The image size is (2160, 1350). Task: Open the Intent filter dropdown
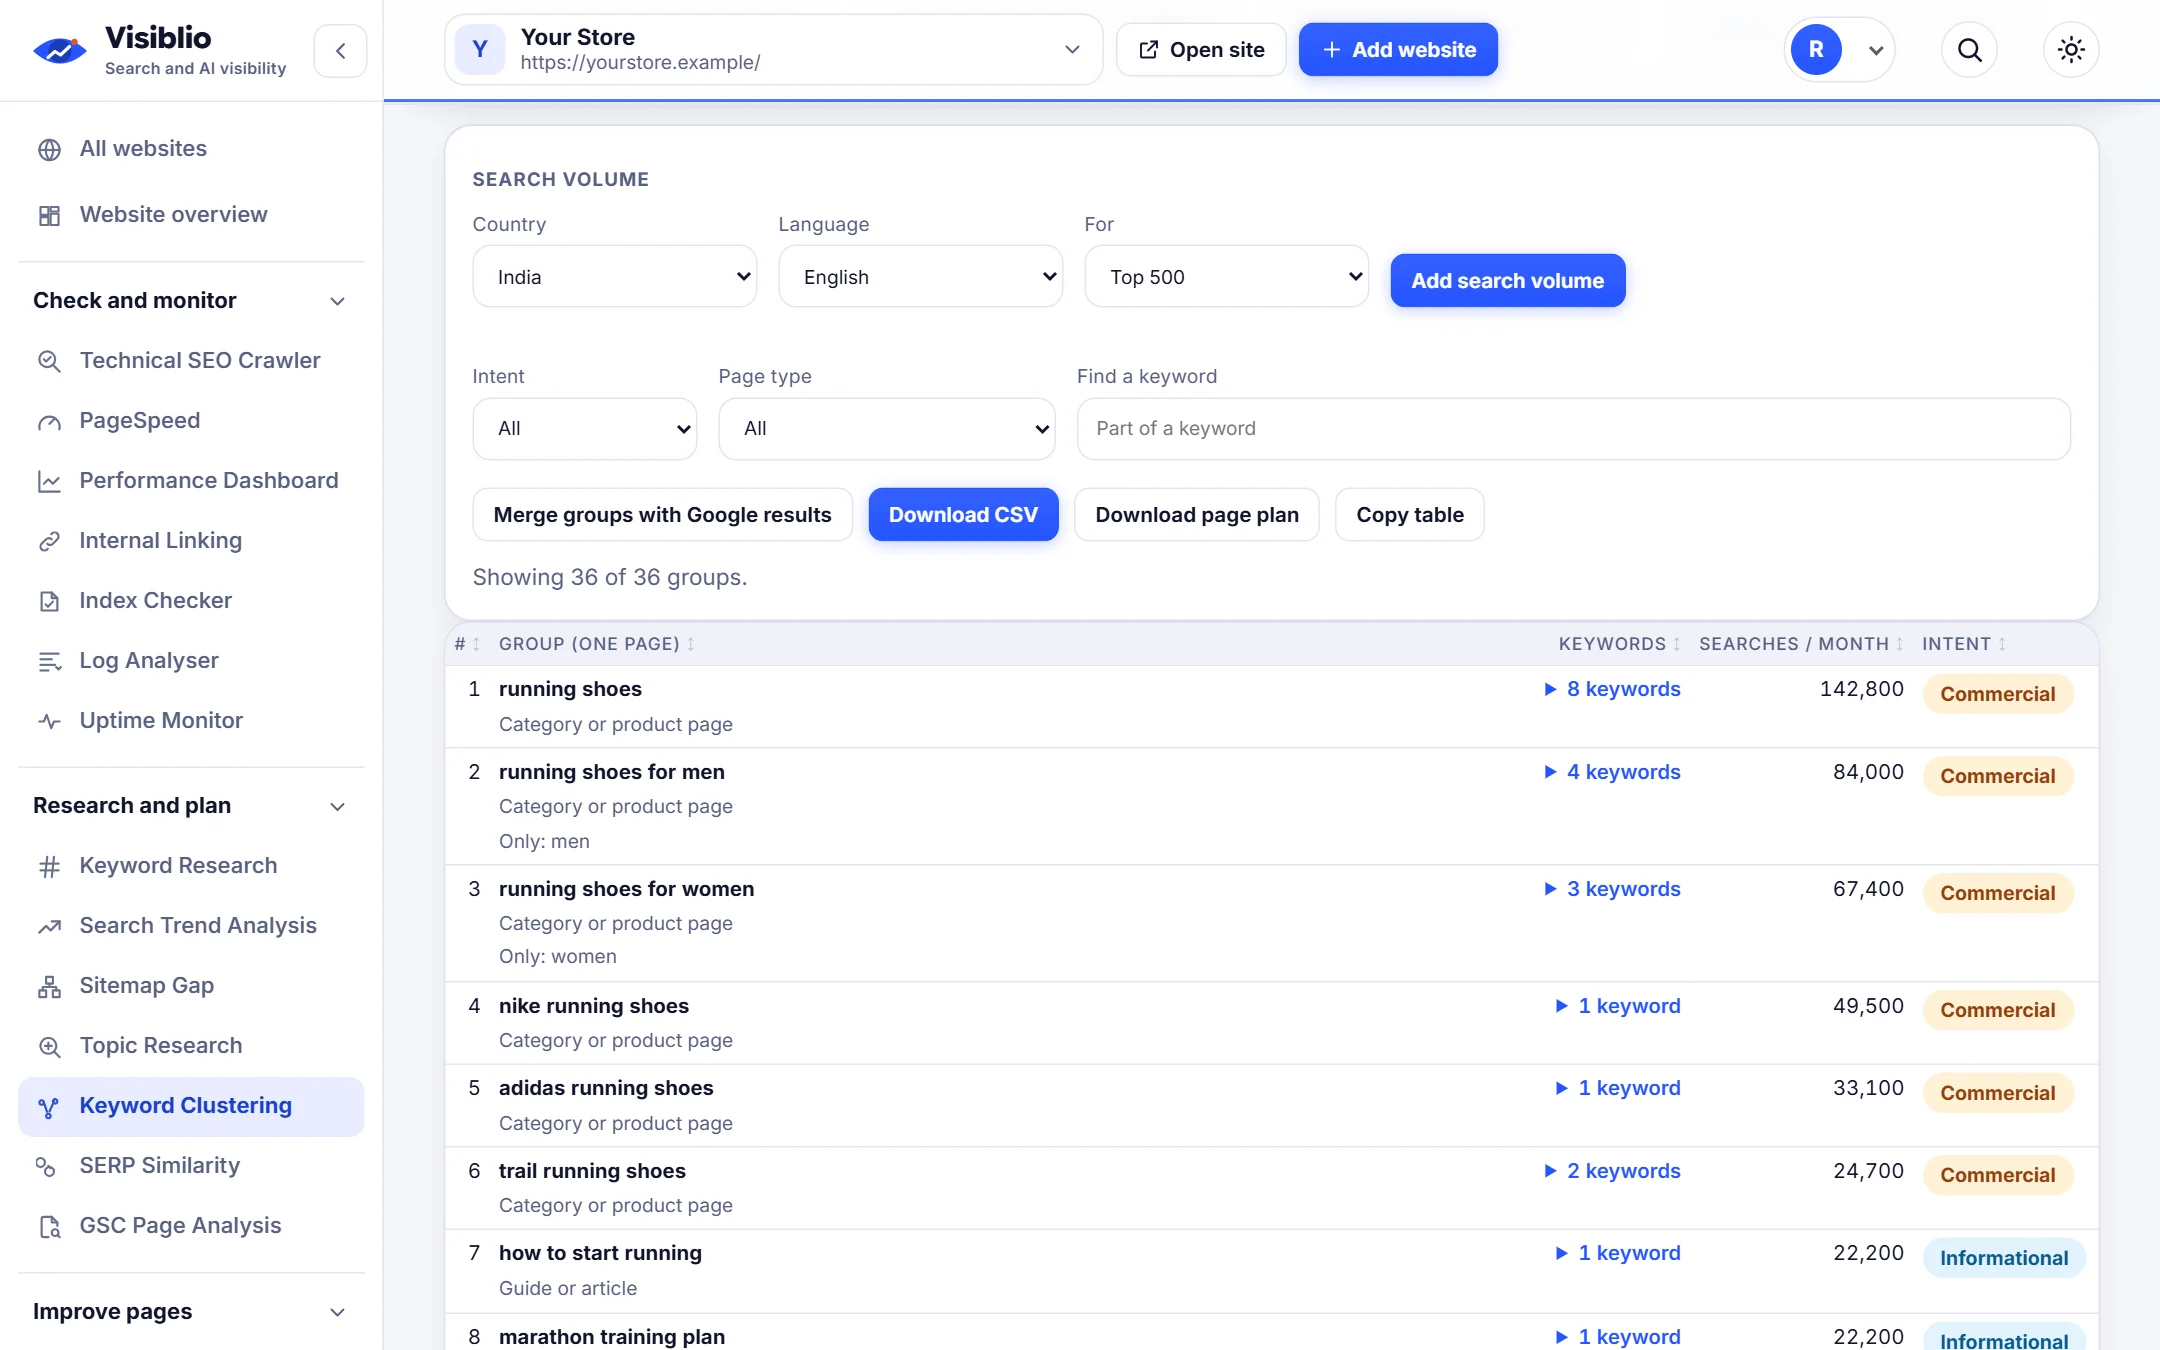coord(584,429)
